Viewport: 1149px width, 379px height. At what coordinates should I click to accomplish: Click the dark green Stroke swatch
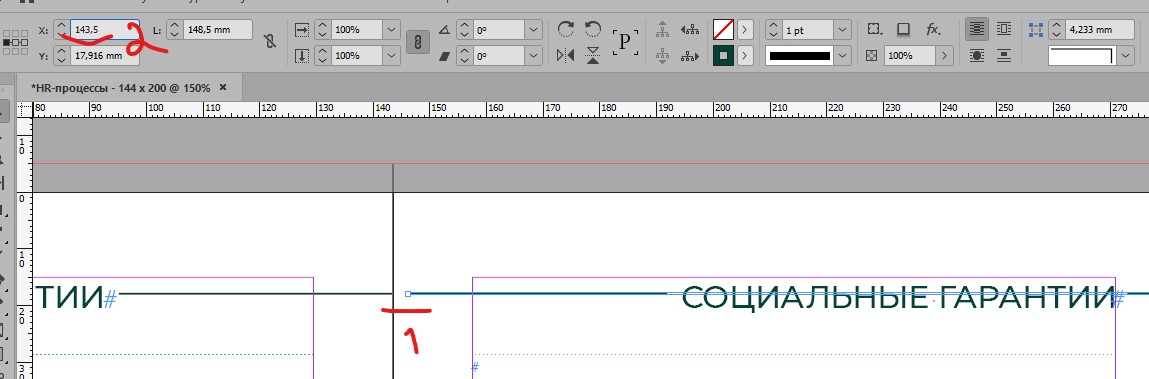click(x=723, y=55)
